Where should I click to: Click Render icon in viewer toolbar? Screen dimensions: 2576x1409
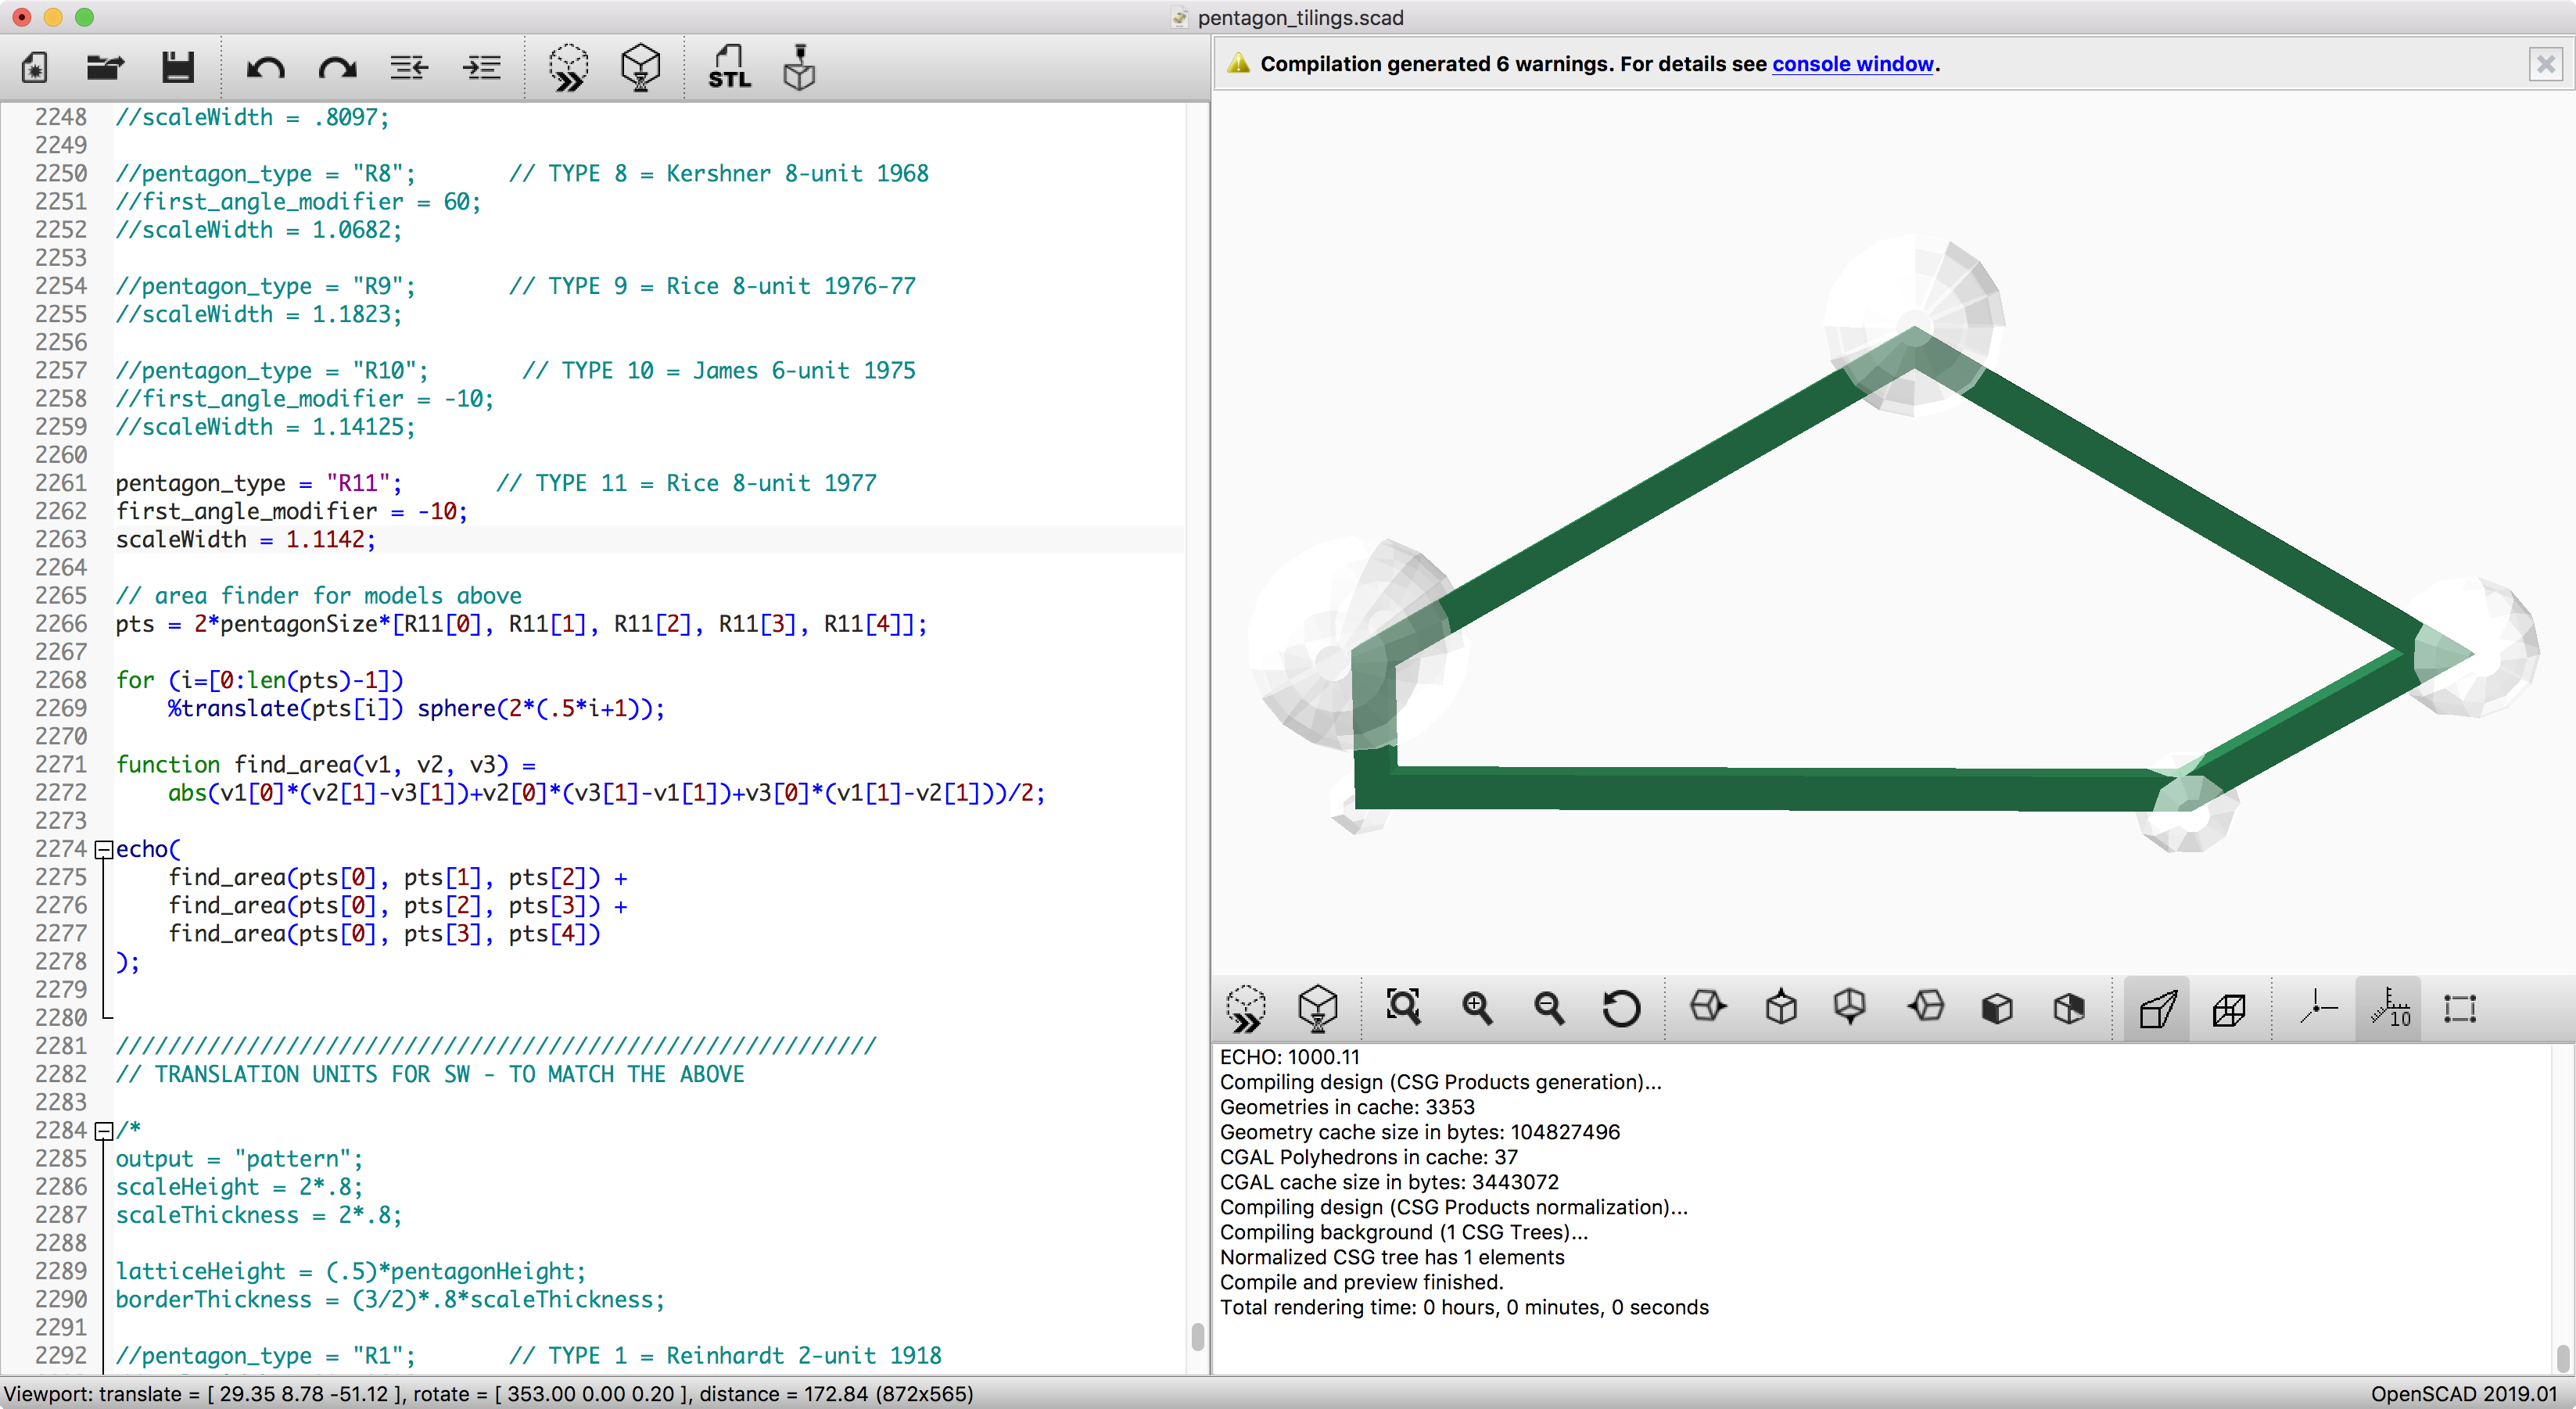tap(1317, 1008)
